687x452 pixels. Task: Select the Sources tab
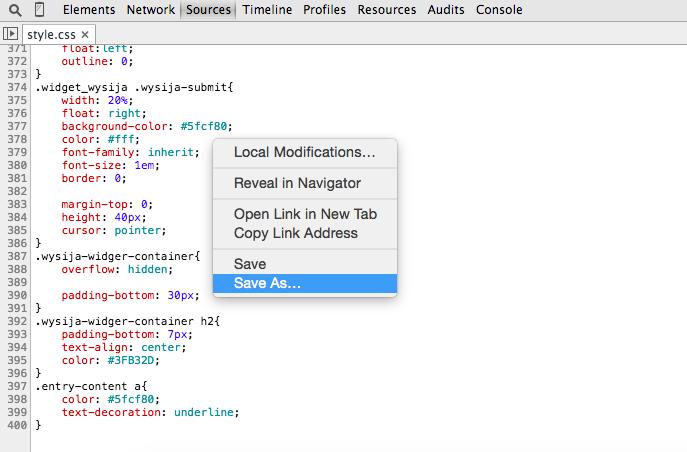point(208,11)
